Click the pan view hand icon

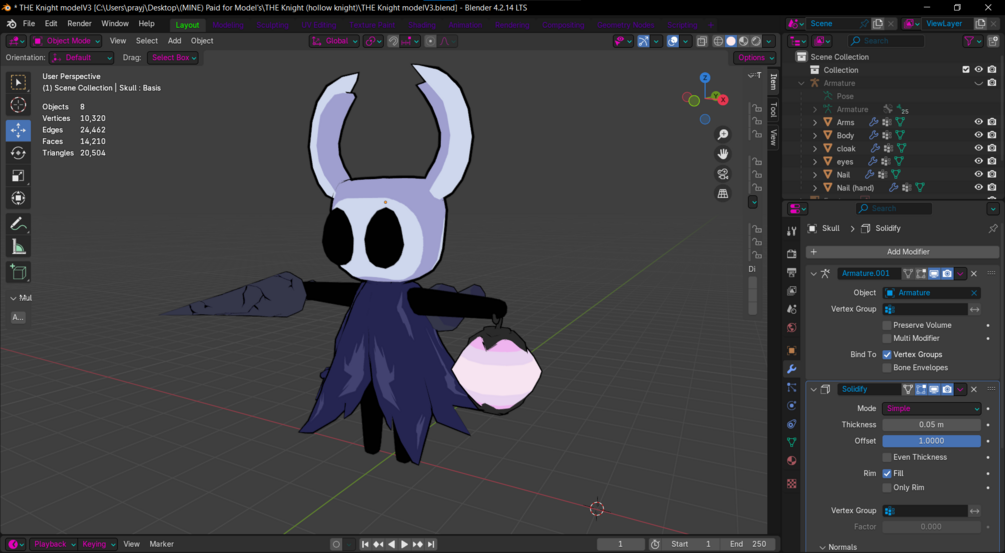[x=723, y=154]
